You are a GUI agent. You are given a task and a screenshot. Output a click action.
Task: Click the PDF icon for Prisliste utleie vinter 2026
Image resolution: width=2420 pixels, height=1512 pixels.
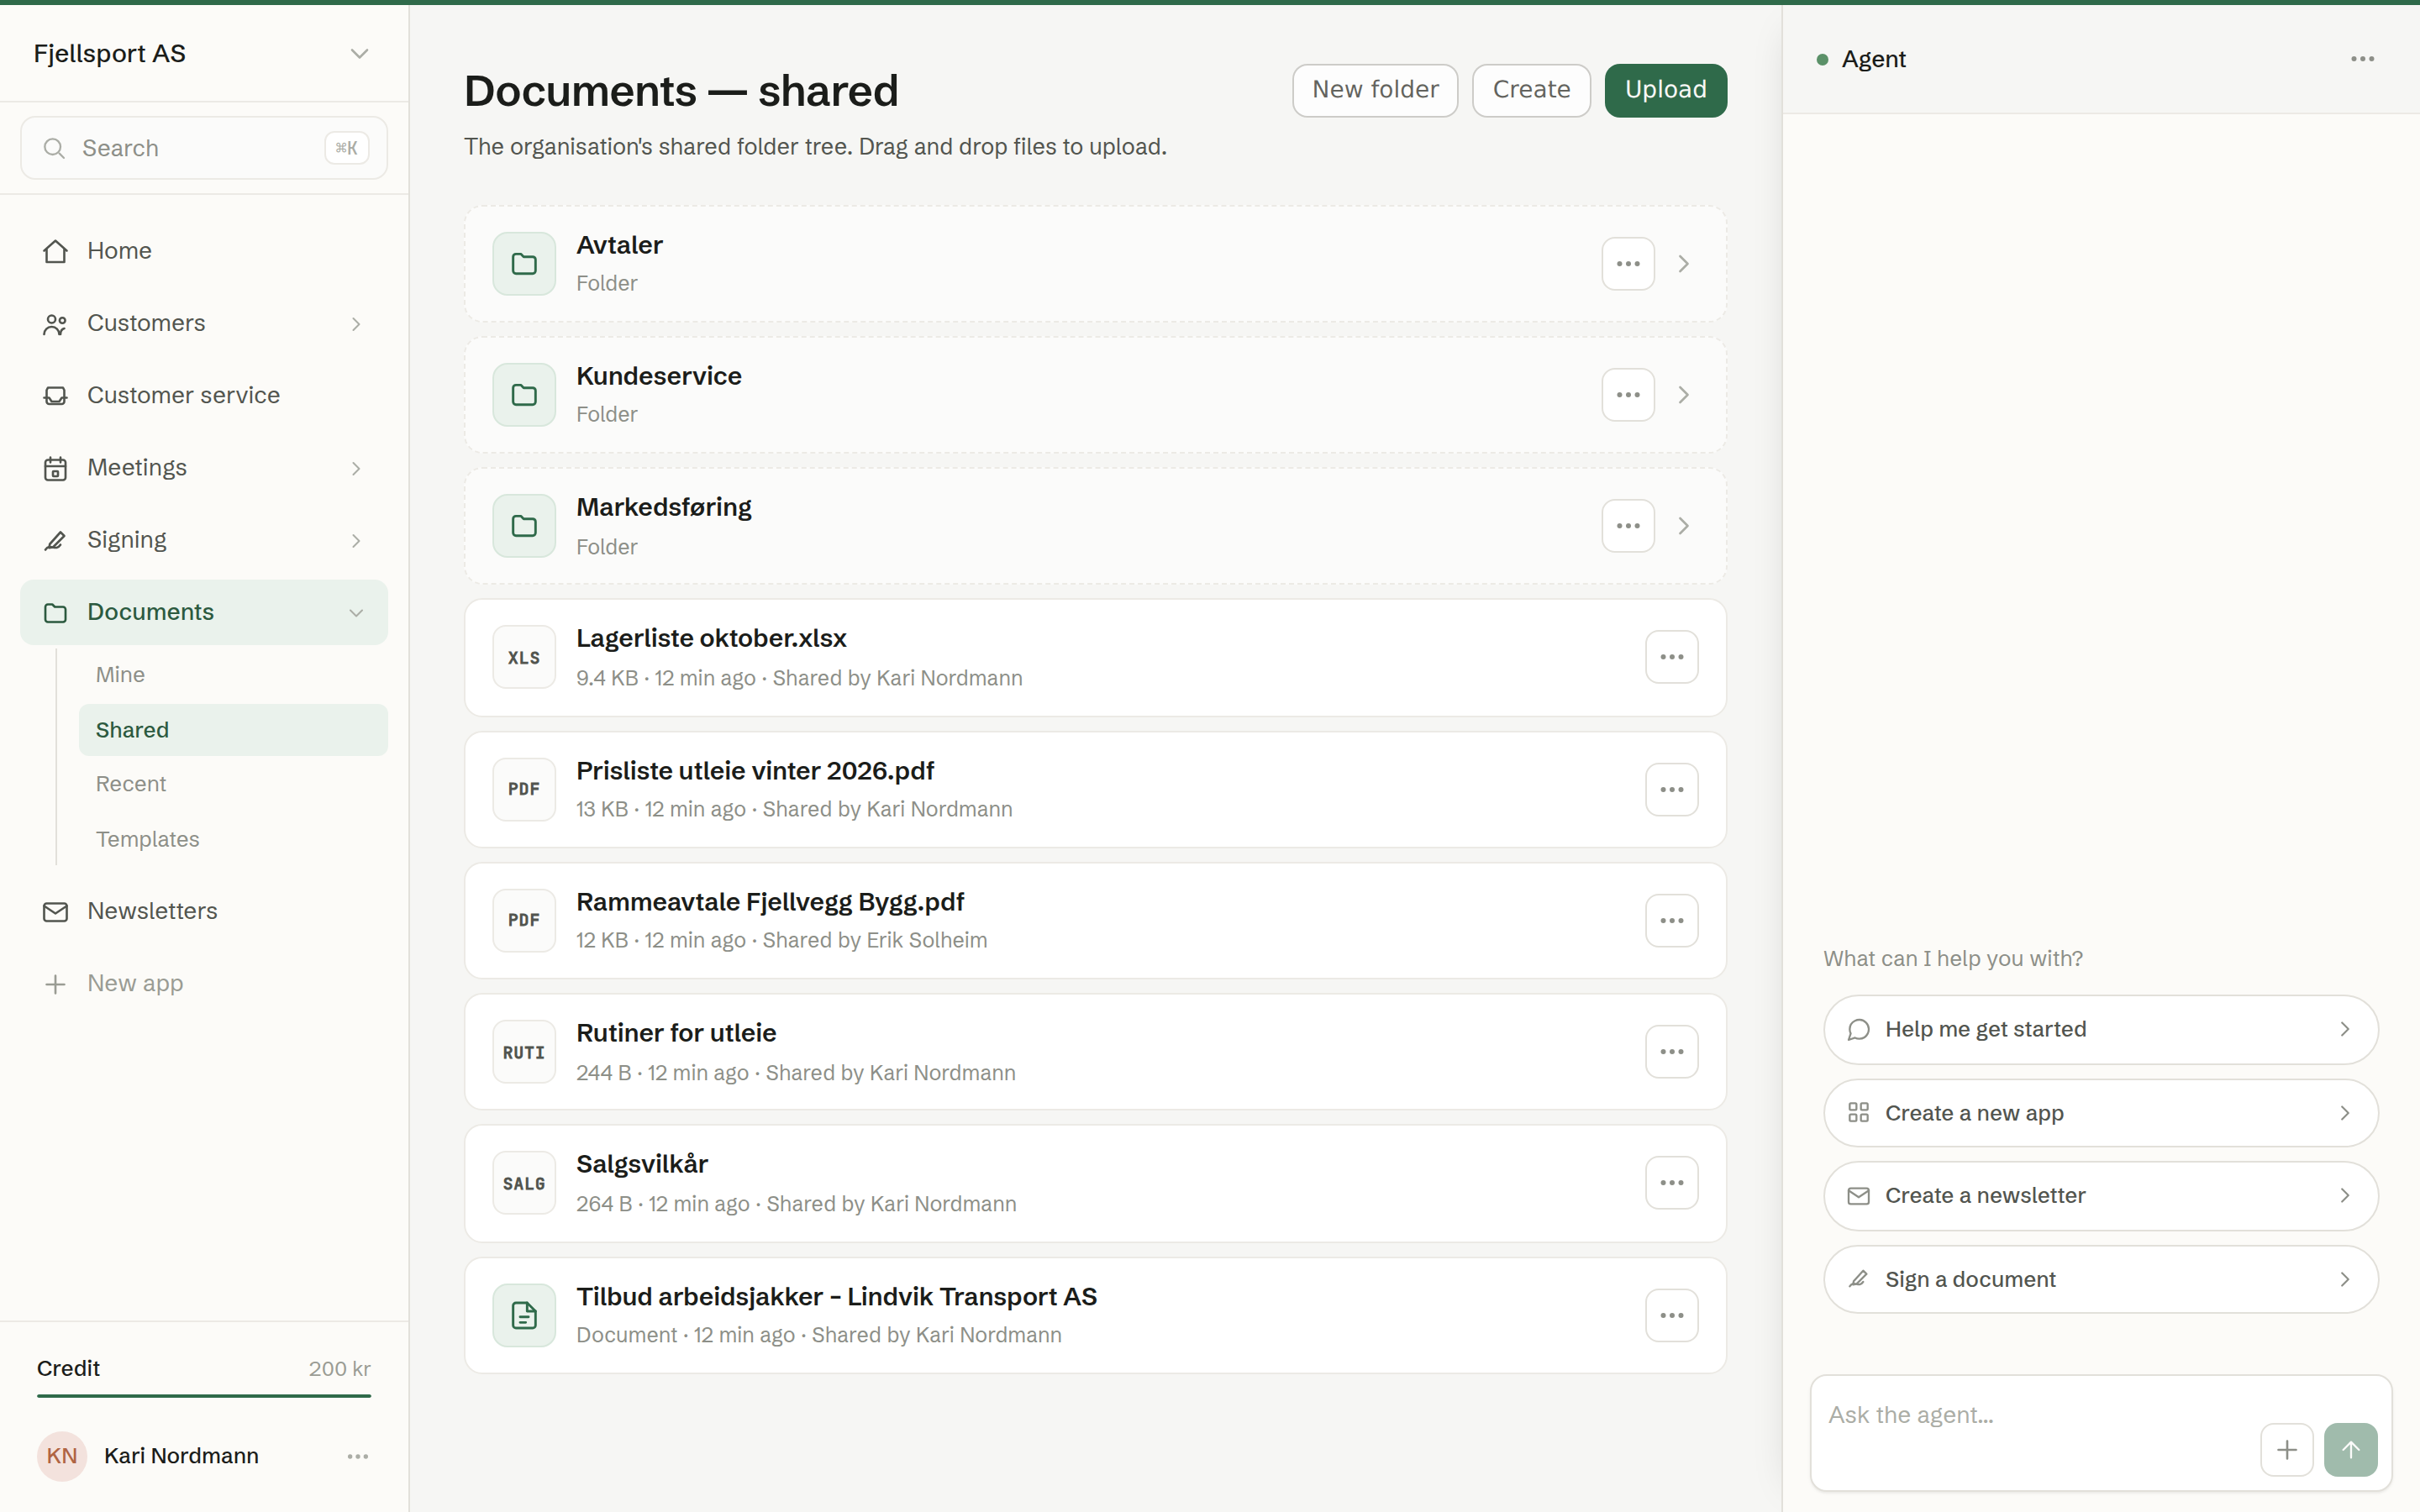(524, 789)
